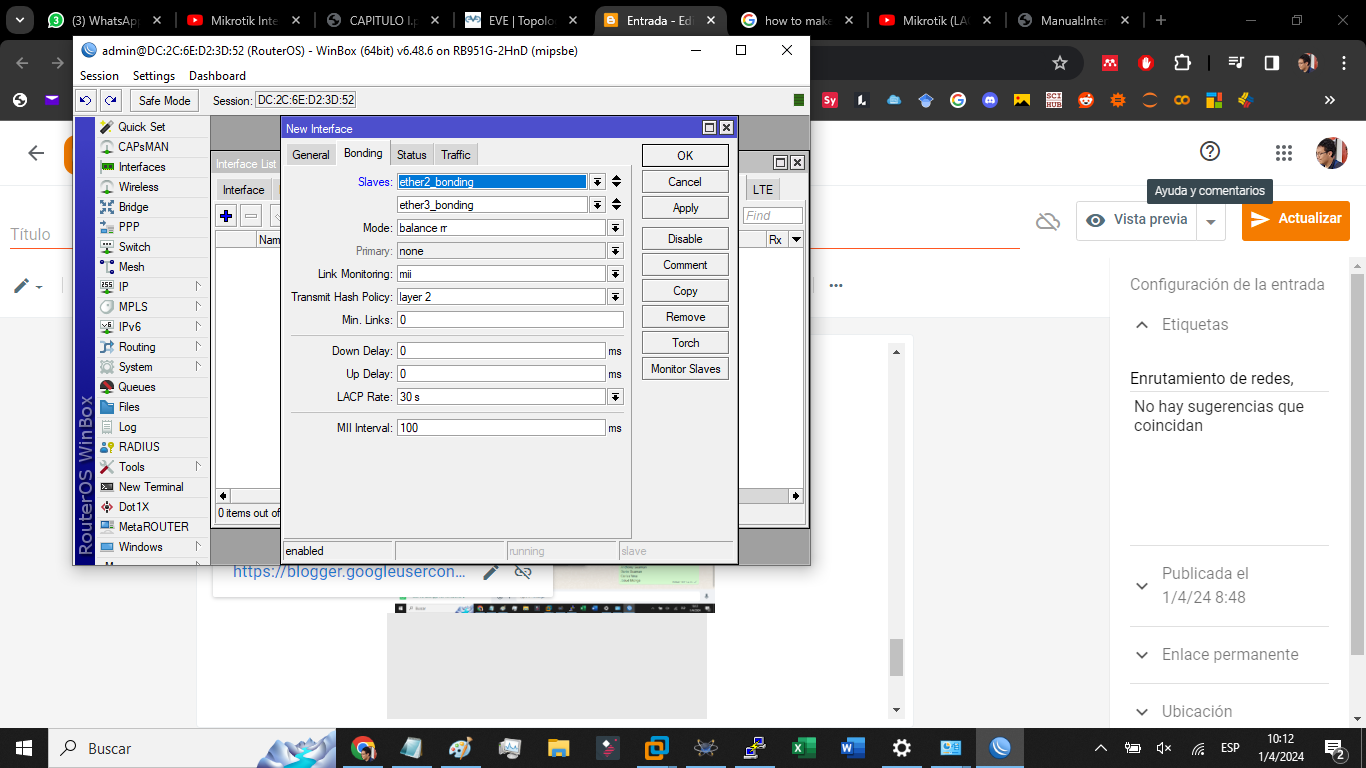Expand Enlace permanente section

click(x=1141, y=655)
